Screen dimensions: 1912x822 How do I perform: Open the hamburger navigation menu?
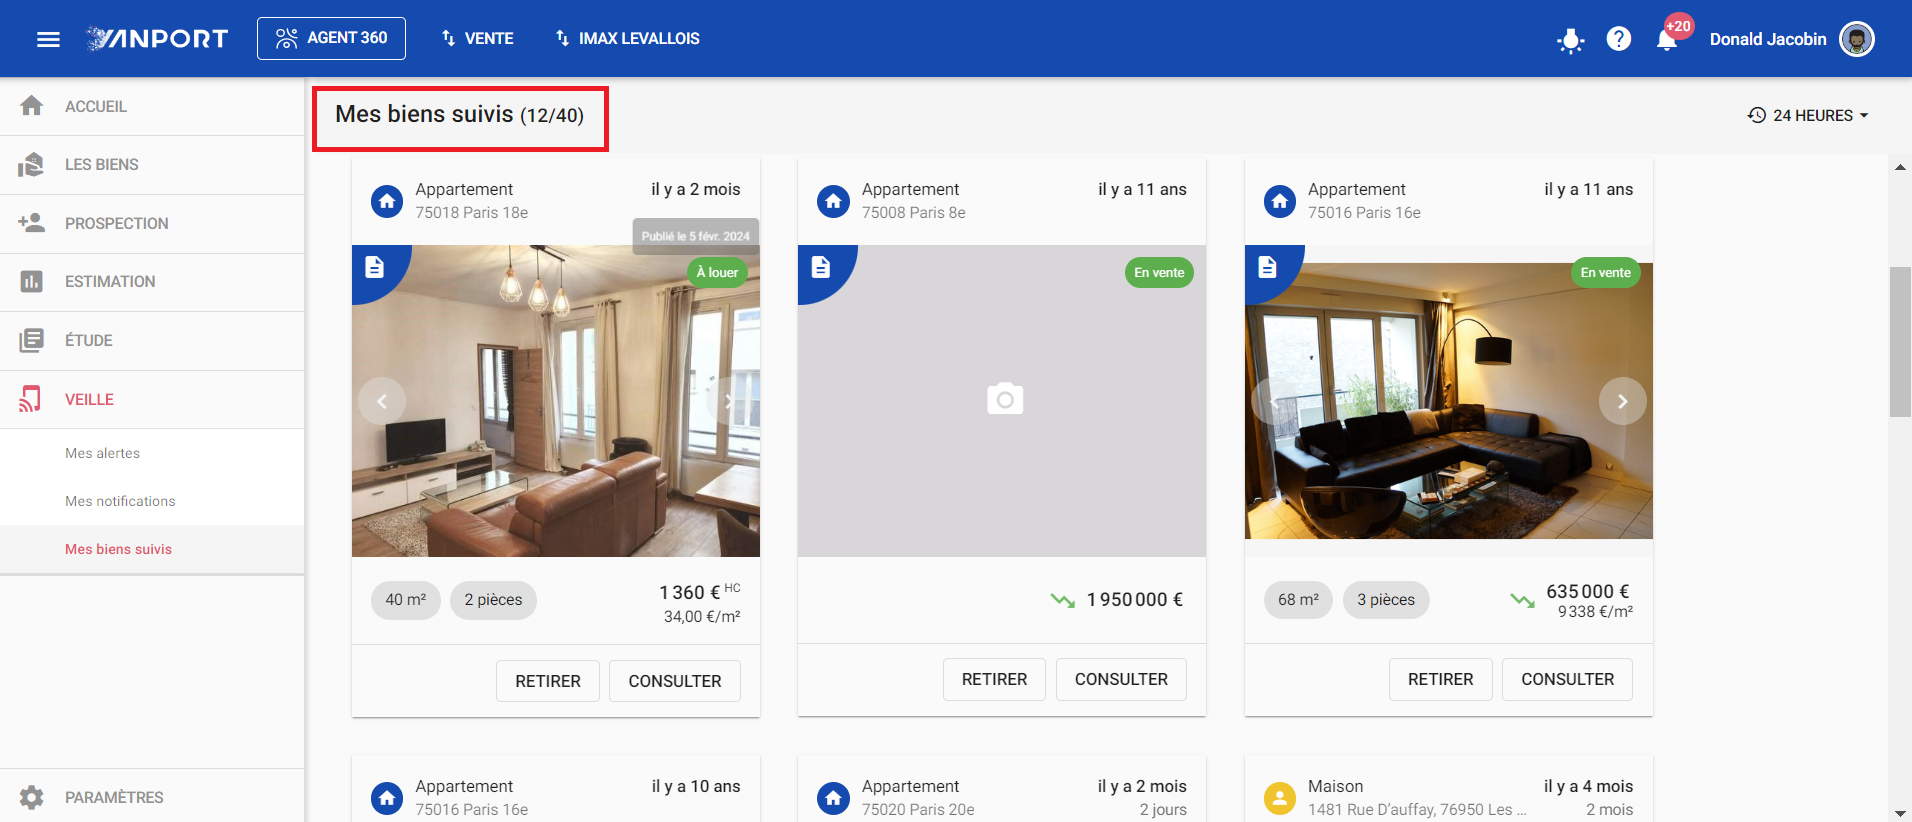click(48, 39)
